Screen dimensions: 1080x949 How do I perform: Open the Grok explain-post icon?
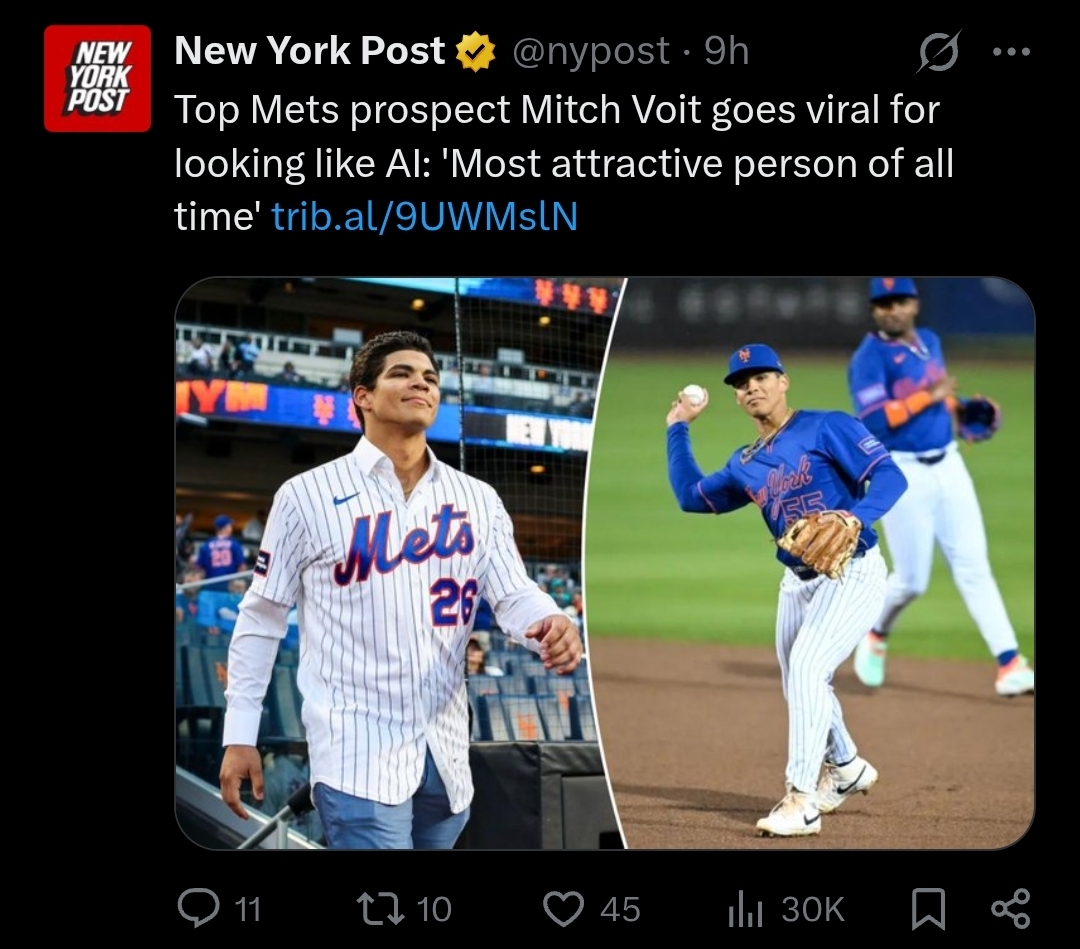[938, 51]
